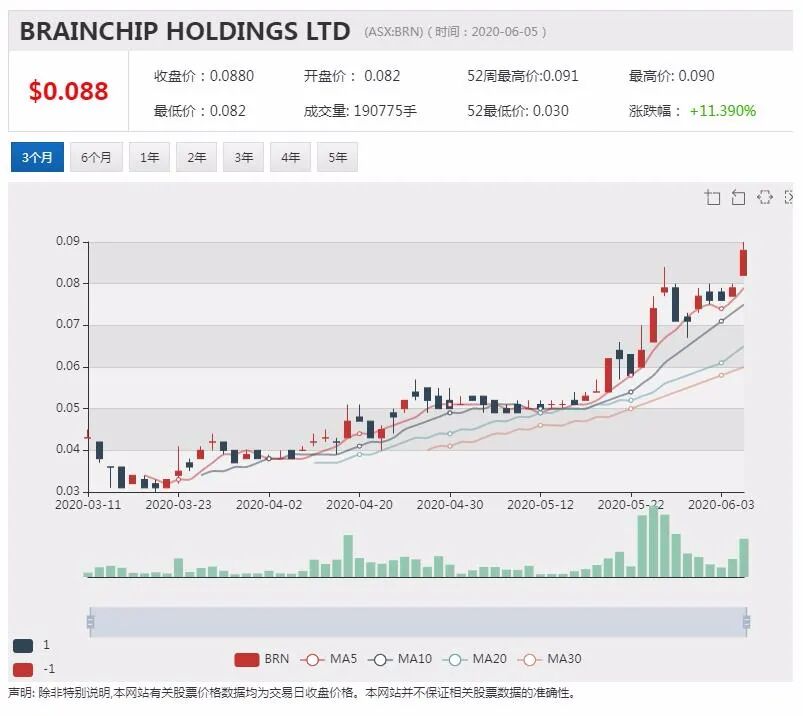Click the 2020-03-11 axis date label
Image resolution: width=803 pixels, height=716 pixels.
click(88, 505)
